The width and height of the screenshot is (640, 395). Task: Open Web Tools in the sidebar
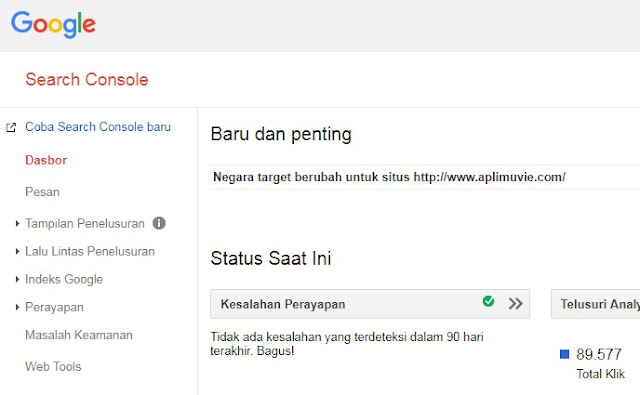tap(53, 366)
